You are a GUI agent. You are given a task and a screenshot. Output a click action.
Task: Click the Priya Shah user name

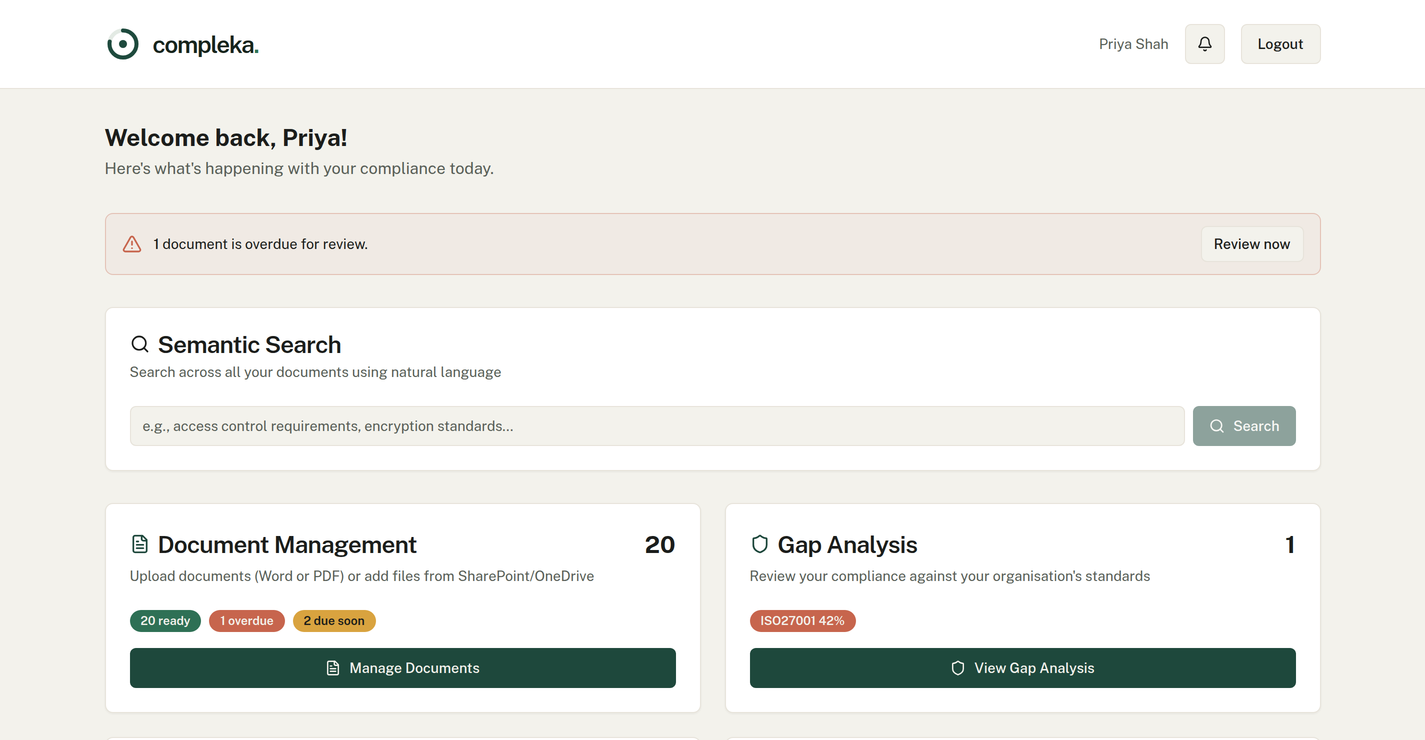[1133, 44]
